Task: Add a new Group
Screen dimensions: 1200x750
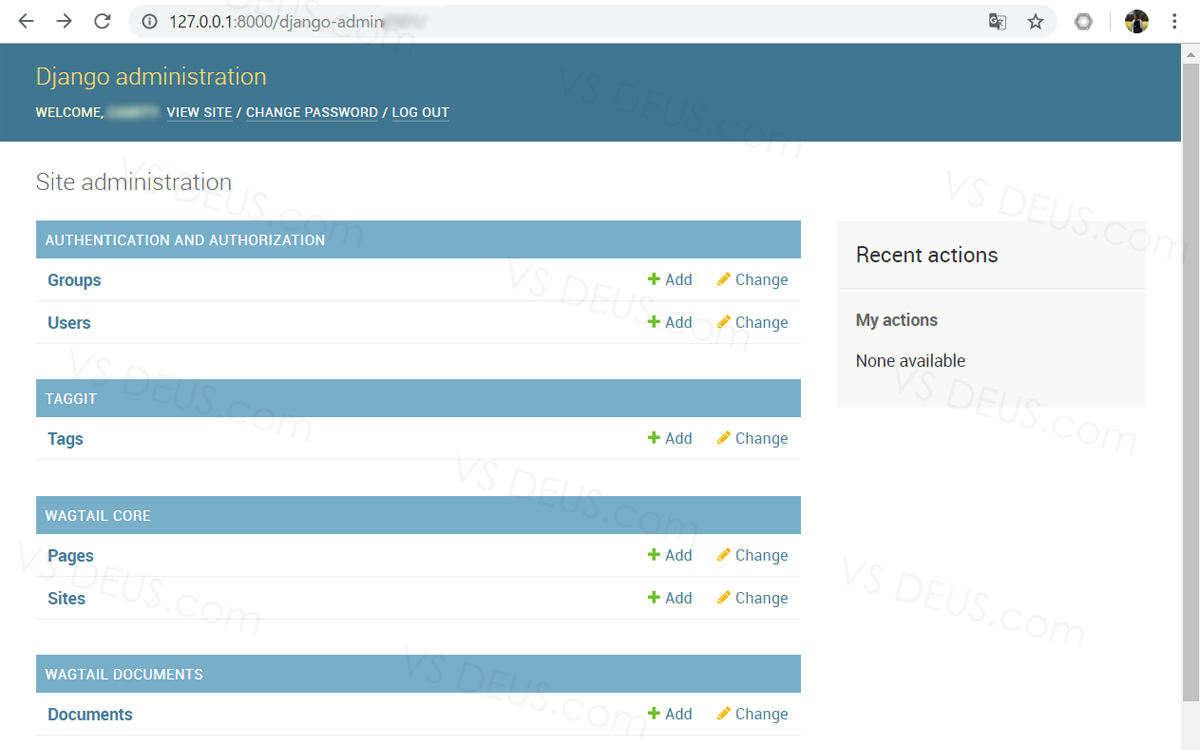Action: coord(670,280)
